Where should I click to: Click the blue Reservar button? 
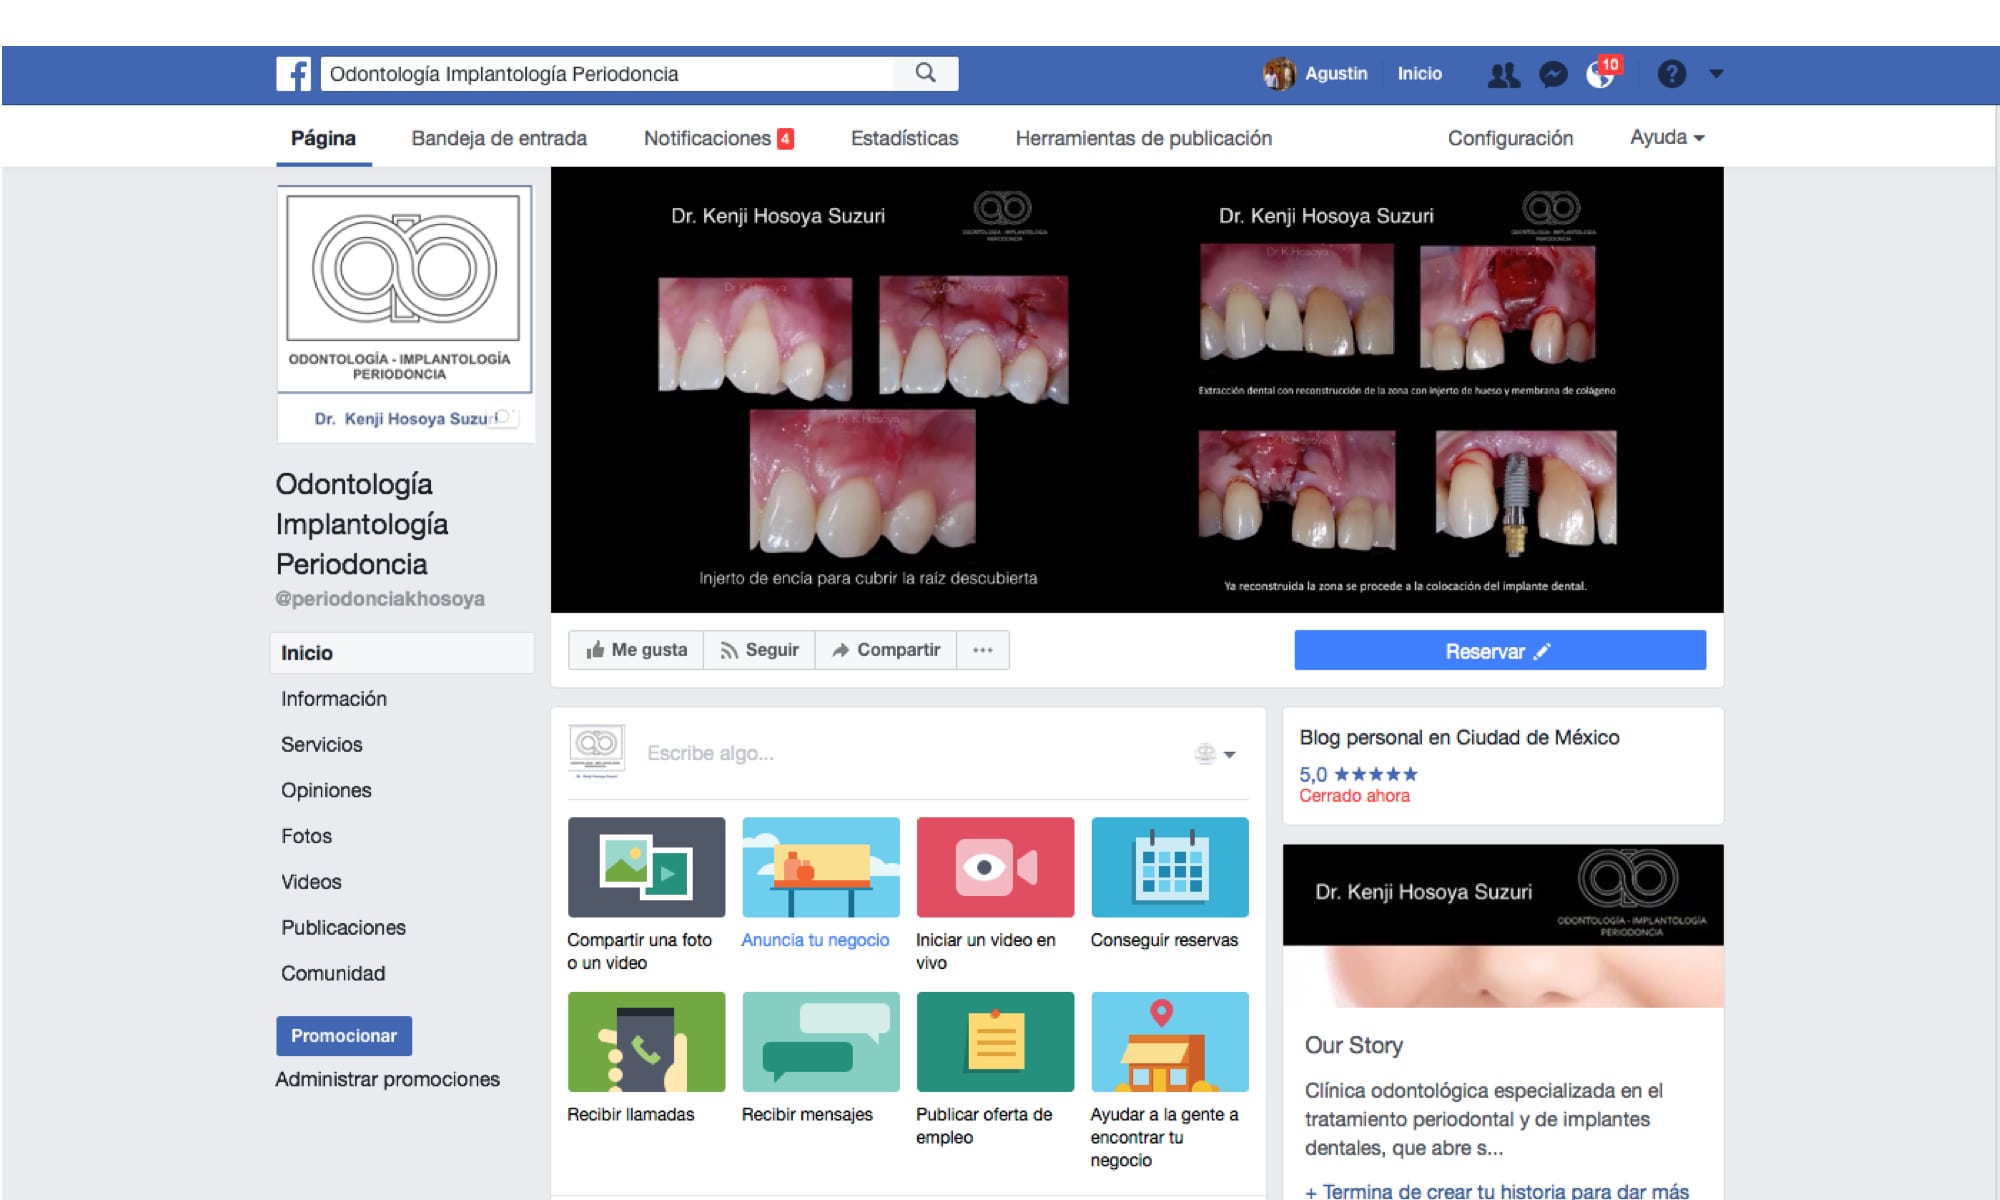pyautogui.click(x=1499, y=651)
